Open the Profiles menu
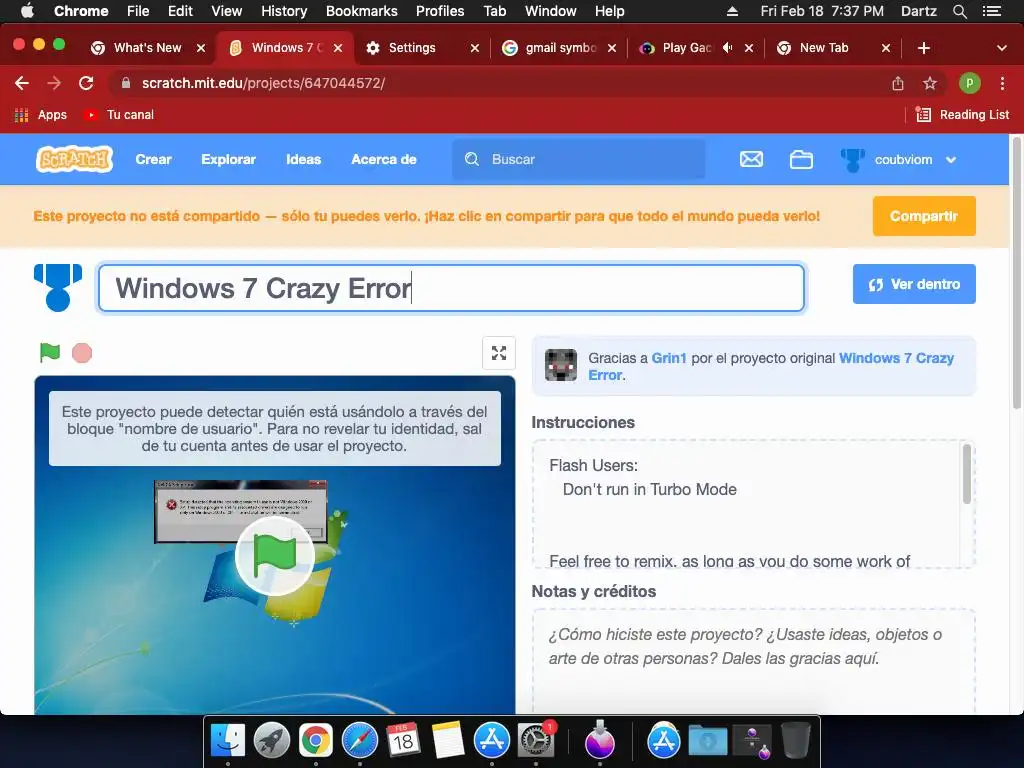This screenshot has width=1024, height=768. tap(440, 11)
